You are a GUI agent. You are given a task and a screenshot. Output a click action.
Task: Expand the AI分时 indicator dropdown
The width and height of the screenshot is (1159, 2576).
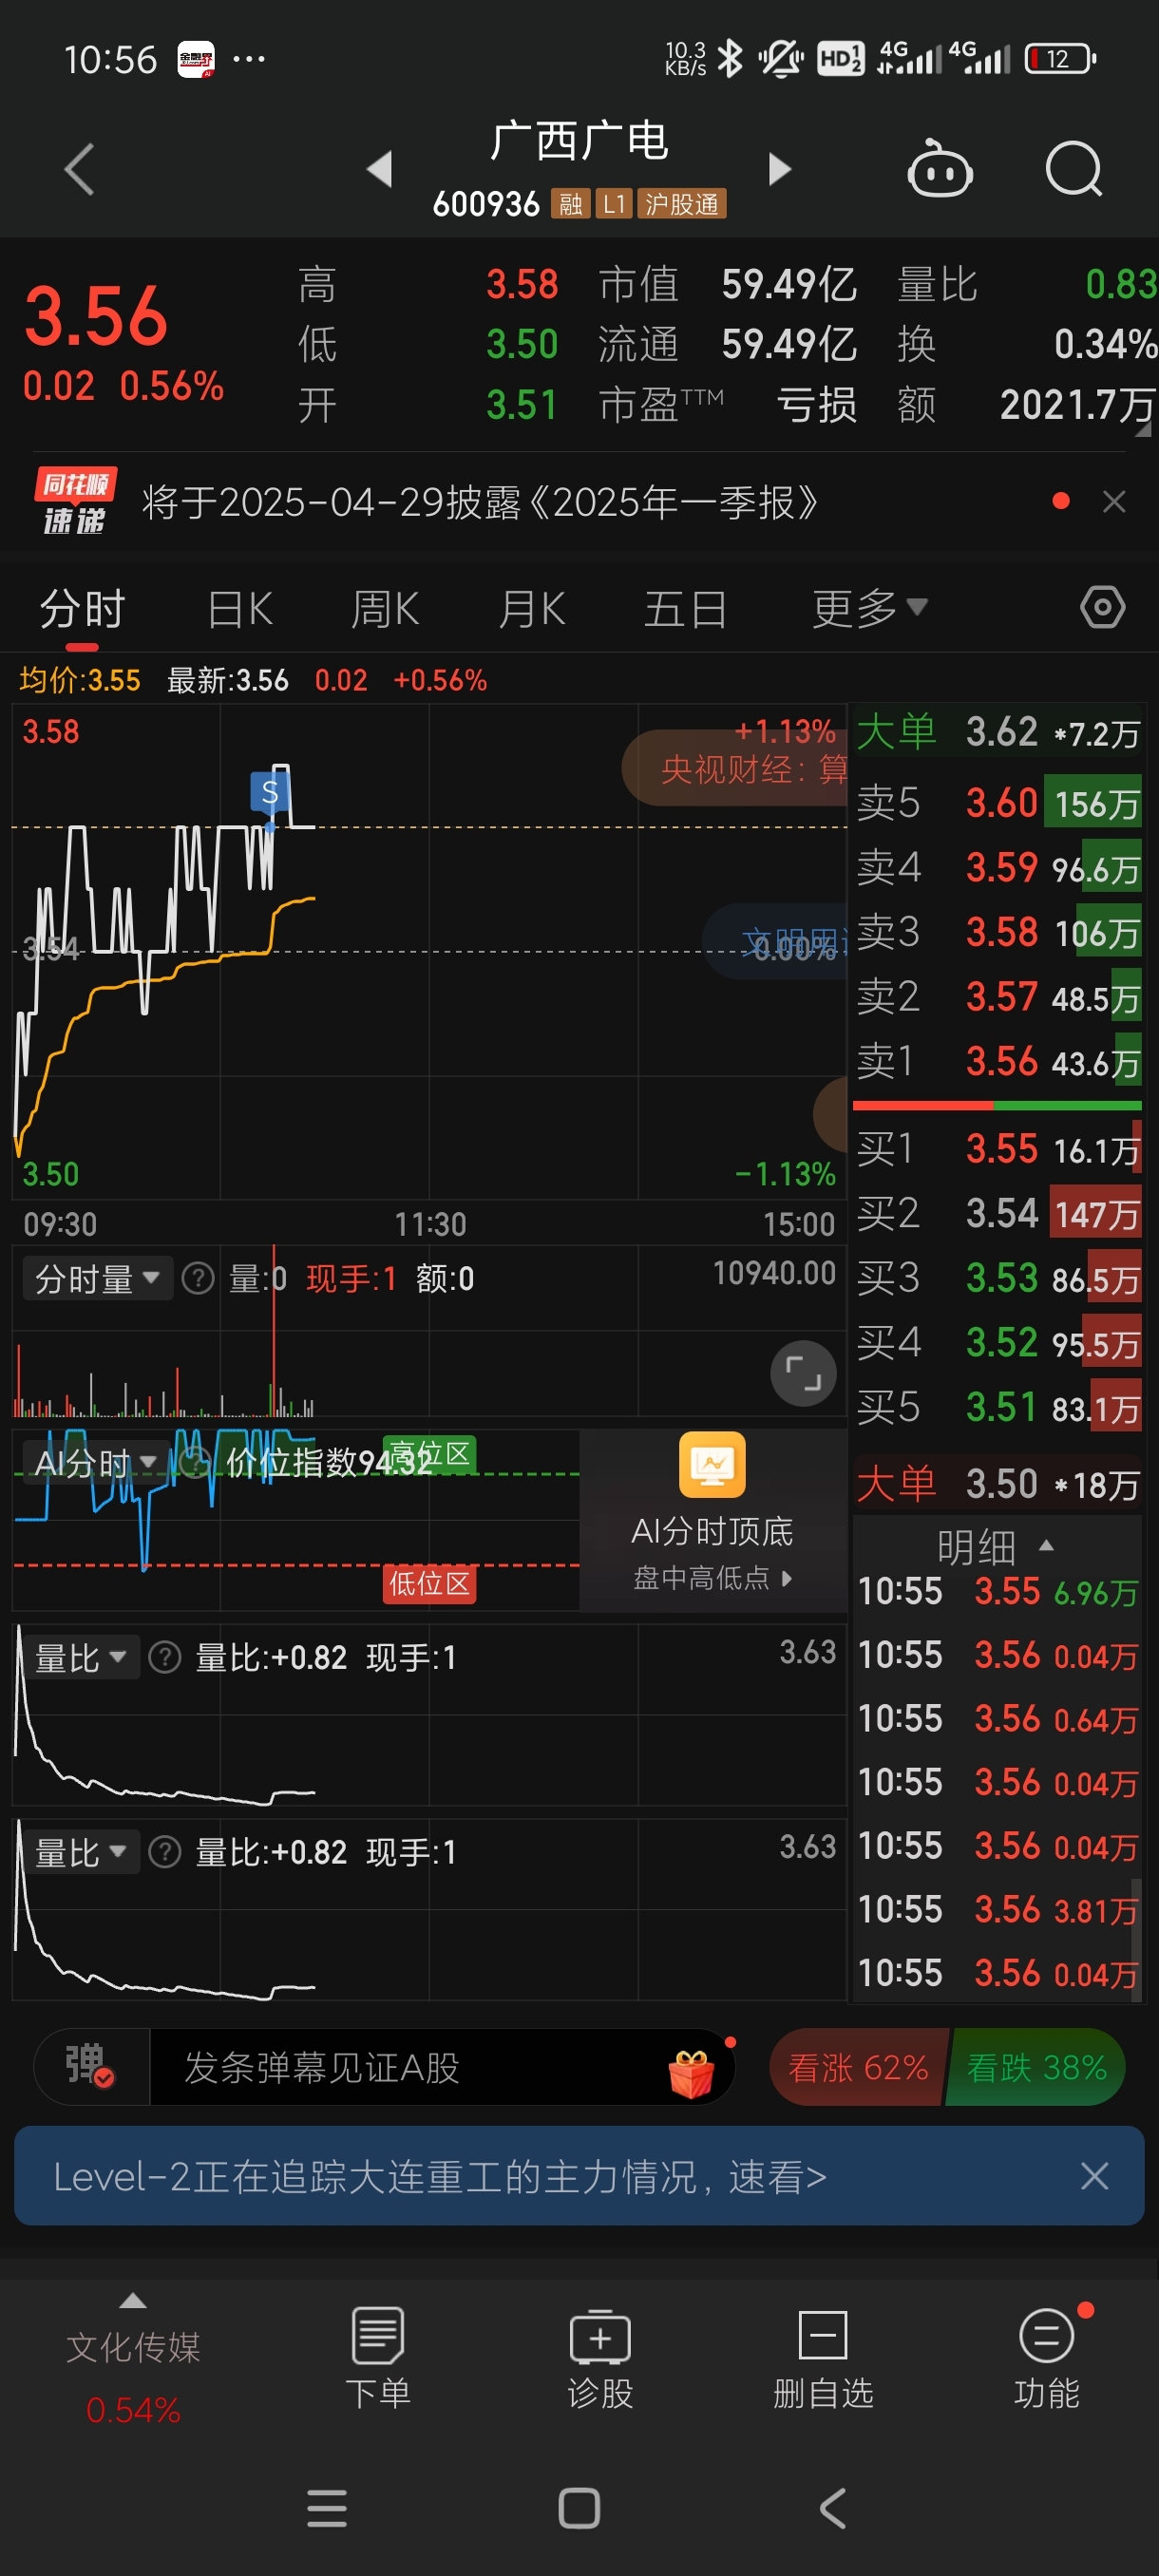(x=95, y=1463)
